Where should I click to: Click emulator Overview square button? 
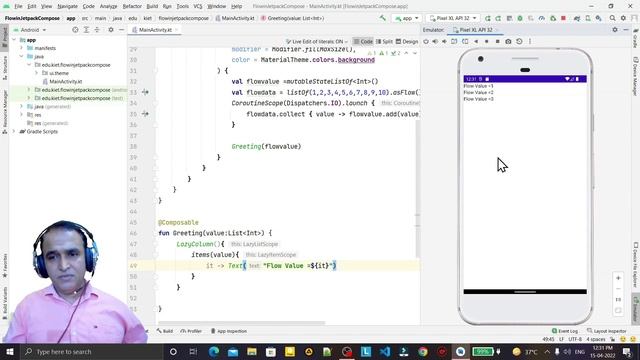(497, 41)
